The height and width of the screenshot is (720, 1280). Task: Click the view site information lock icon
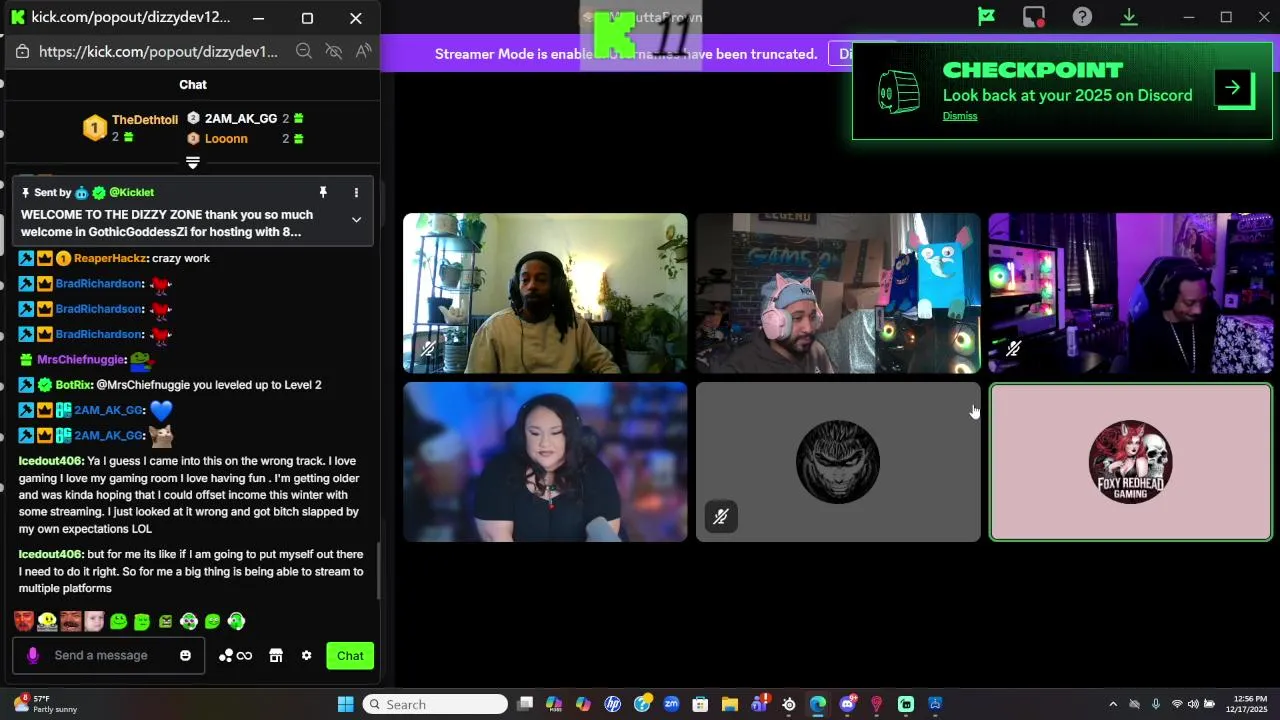tap(24, 51)
